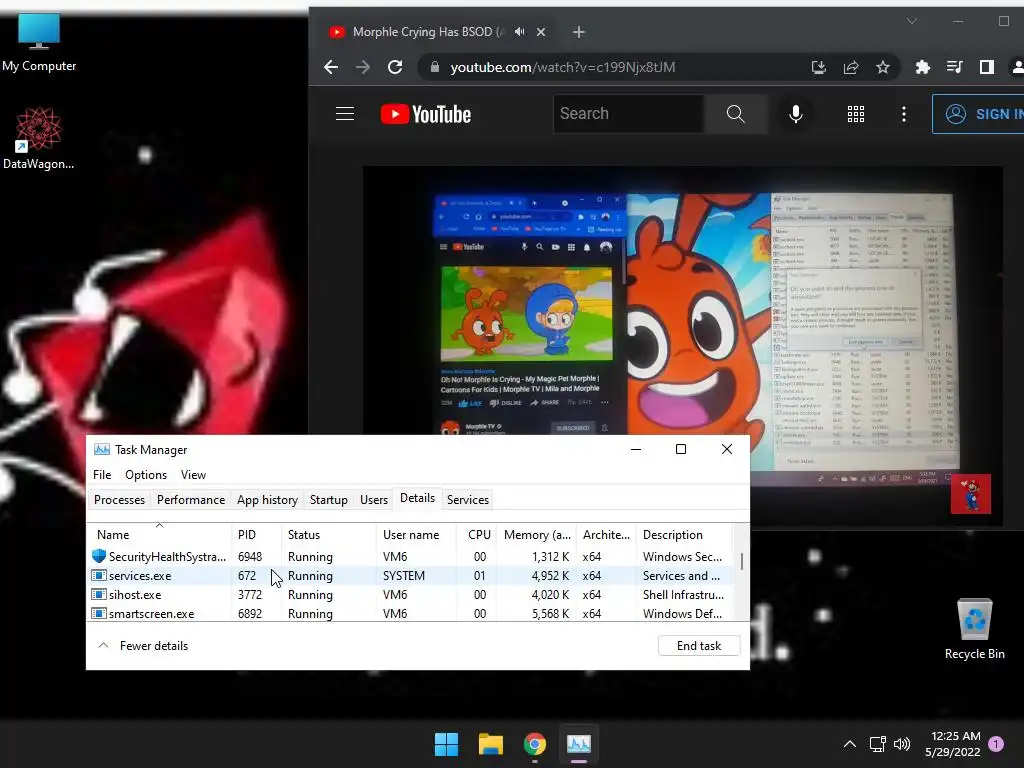1024x768 pixels.
Task: Open My Computer desktop icon
Action: click(39, 43)
